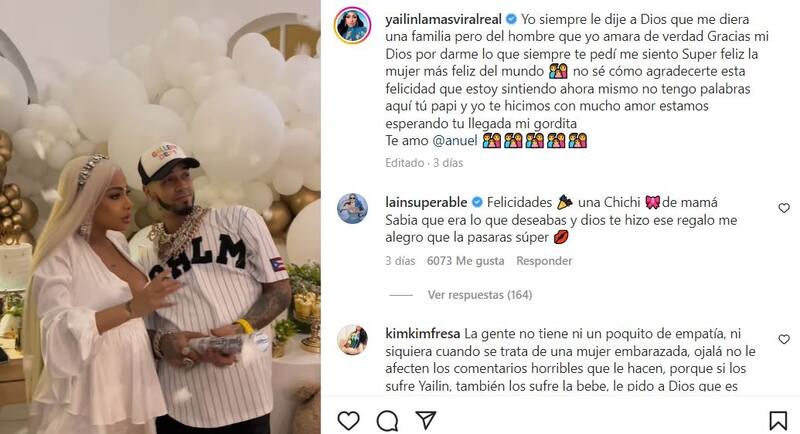The width and height of the screenshot is (800, 434).
Task: Save the post with the bookmark icon
Action: click(778, 421)
